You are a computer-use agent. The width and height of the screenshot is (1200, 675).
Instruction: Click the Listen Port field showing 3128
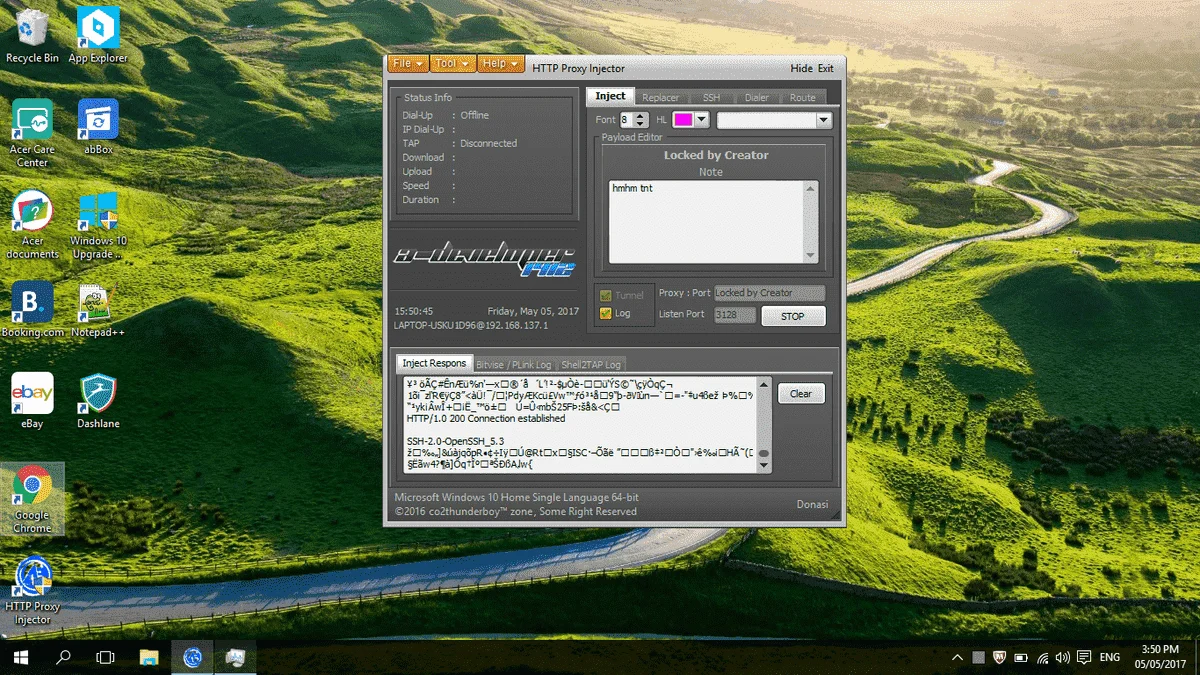tap(734, 315)
